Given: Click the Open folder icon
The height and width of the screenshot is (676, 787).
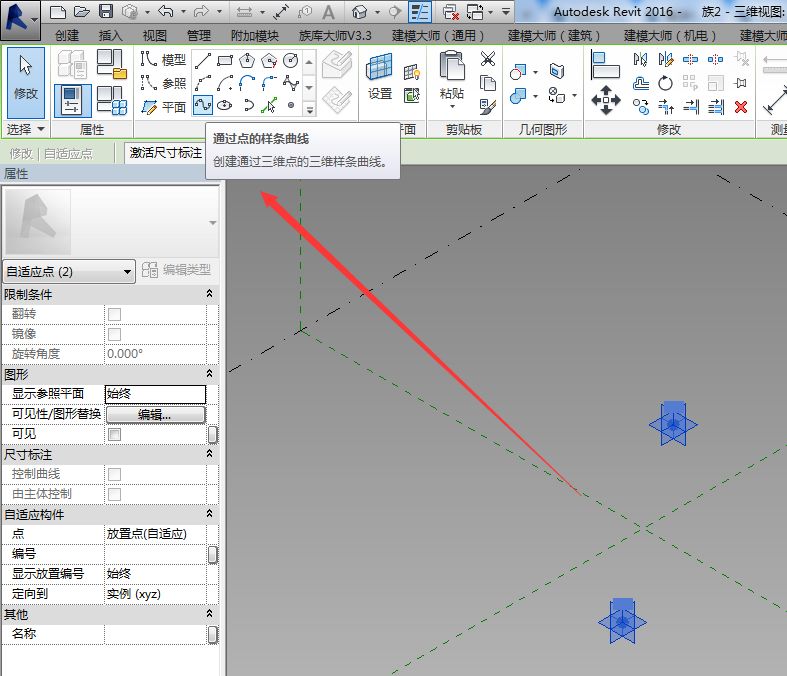Looking at the screenshot, I should [x=81, y=12].
